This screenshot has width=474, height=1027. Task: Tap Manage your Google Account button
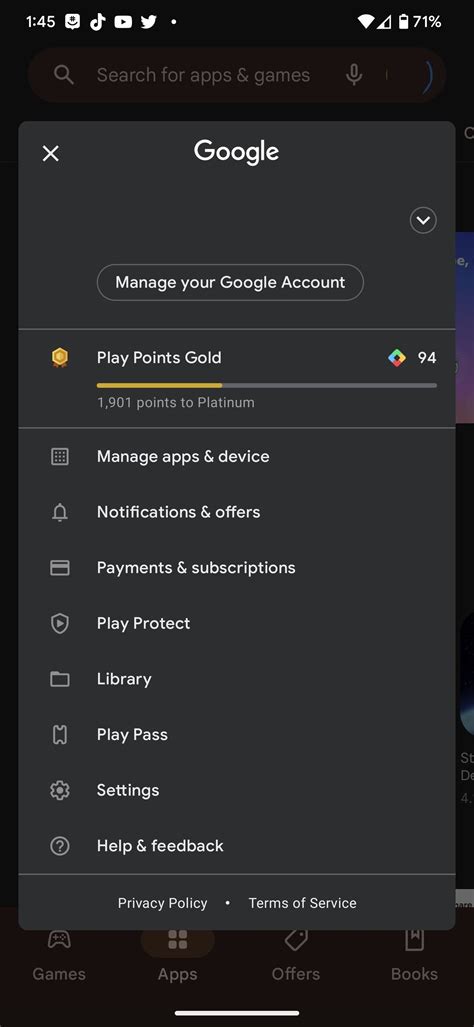[x=230, y=282]
